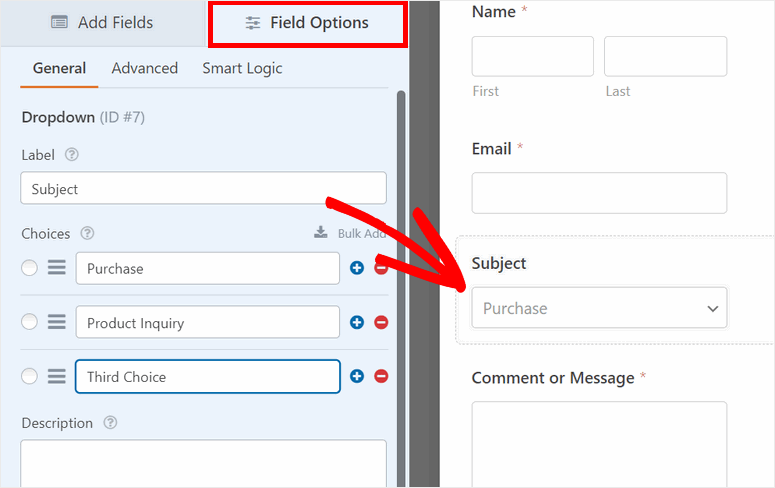Click the sidebar panel scrollbar
This screenshot has width=775, height=488.
(401, 250)
